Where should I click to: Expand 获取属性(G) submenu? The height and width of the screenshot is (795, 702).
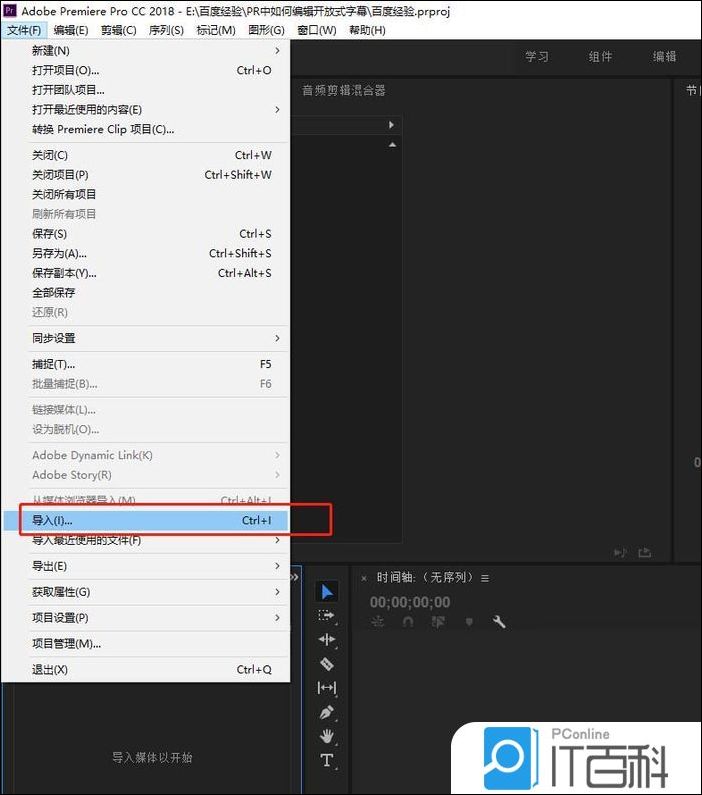pyautogui.click(x=145, y=592)
